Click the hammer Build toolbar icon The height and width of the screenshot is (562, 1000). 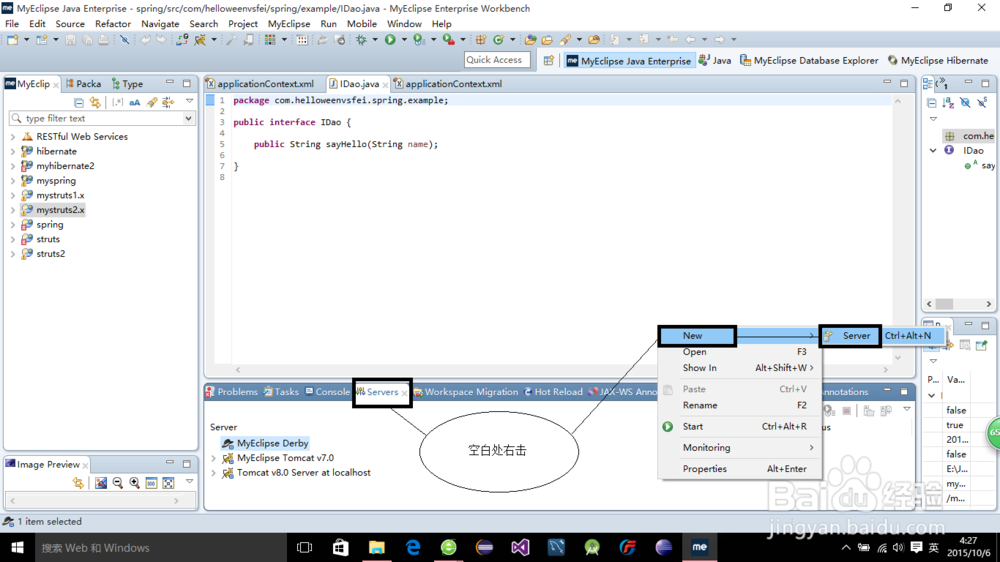(x=231, y=40)
